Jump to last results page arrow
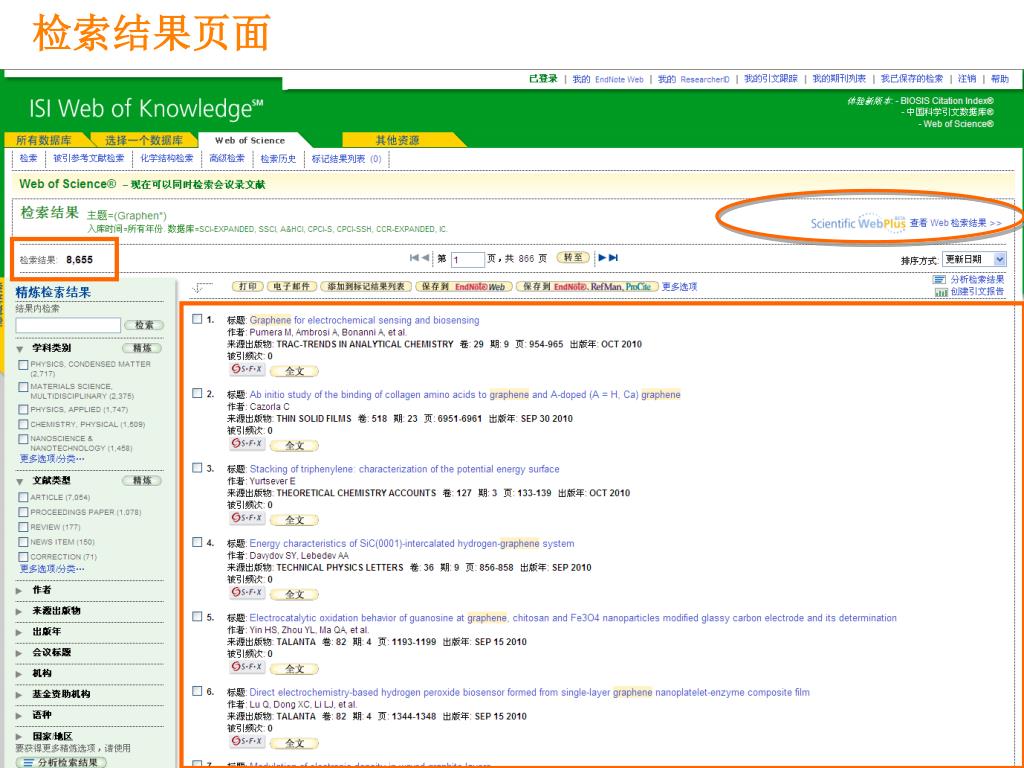 point(613,257)
